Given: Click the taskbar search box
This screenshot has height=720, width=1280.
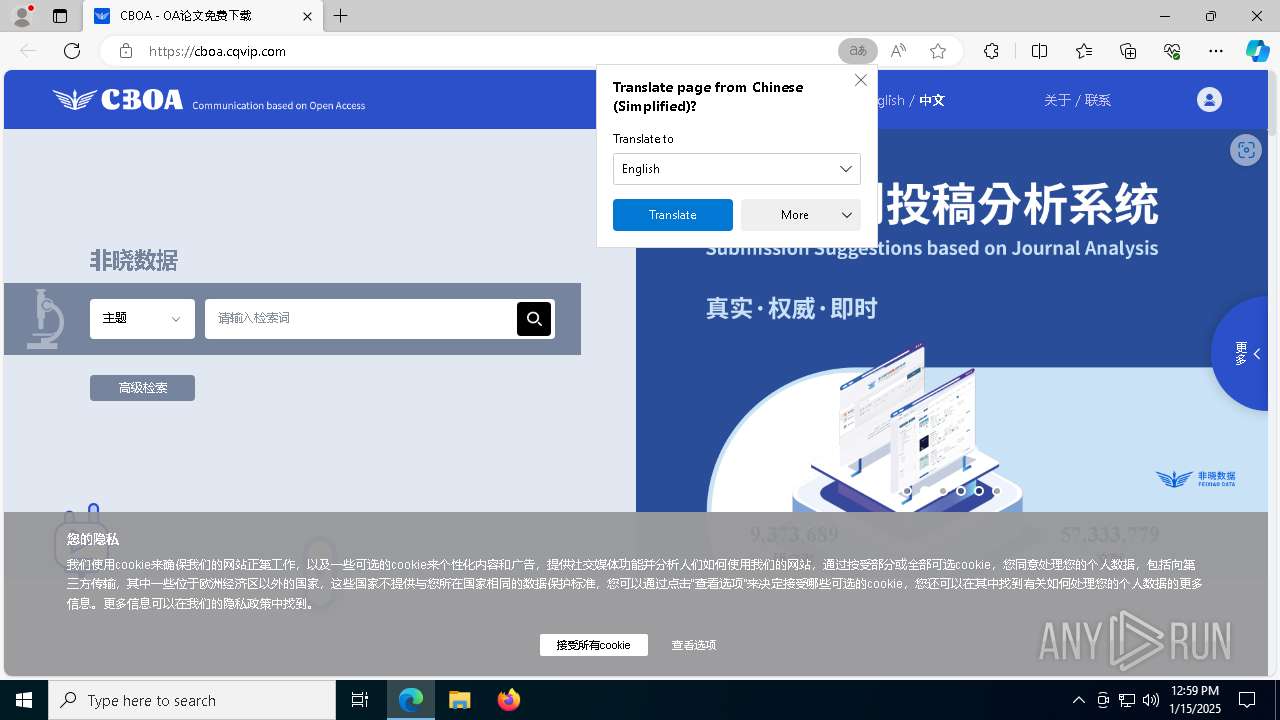Looking at the screenshot, I should tap(192, 700).
